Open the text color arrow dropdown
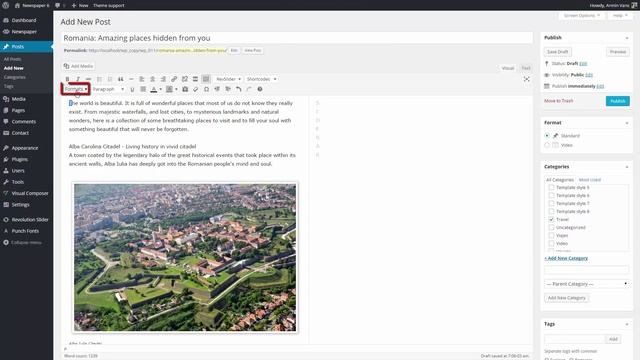 [160, 89]
